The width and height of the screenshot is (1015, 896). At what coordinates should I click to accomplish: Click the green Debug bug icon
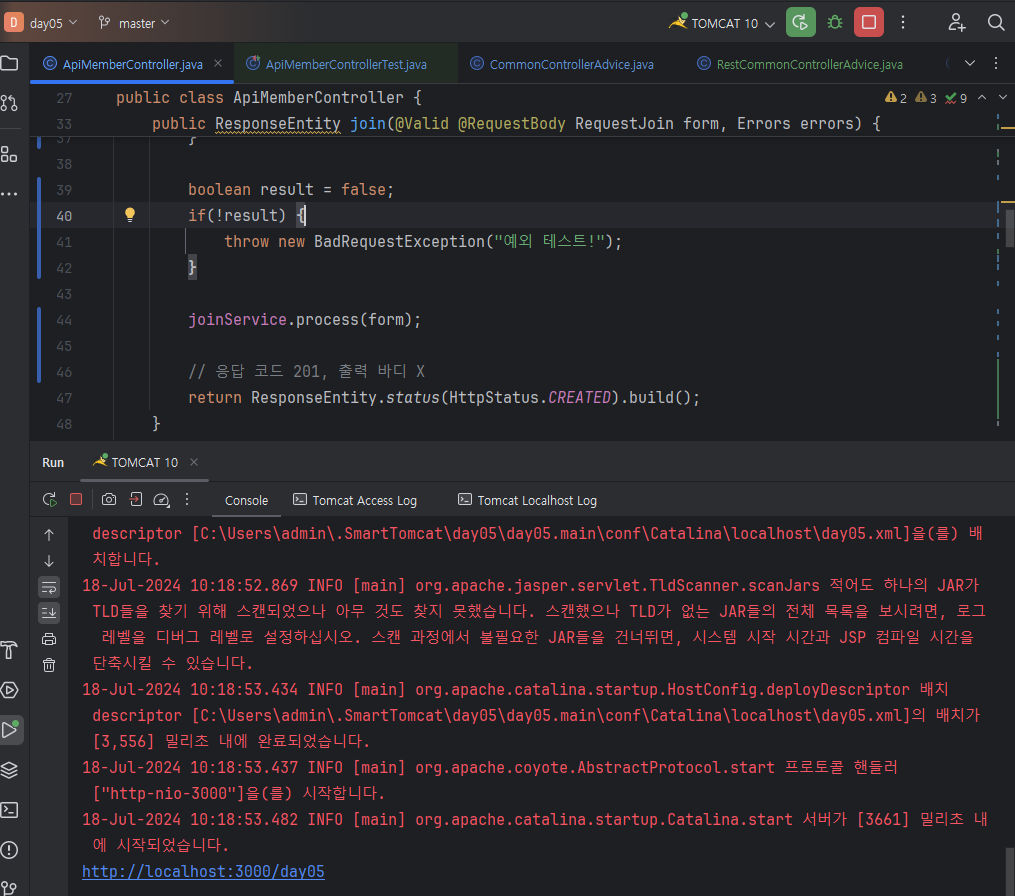tap(835, 22)
